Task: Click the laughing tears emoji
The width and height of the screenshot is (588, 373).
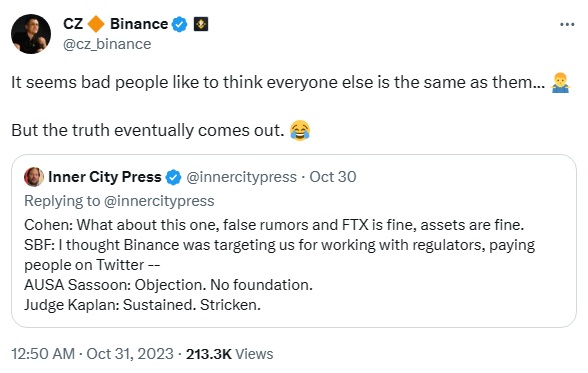Action: 300,130
